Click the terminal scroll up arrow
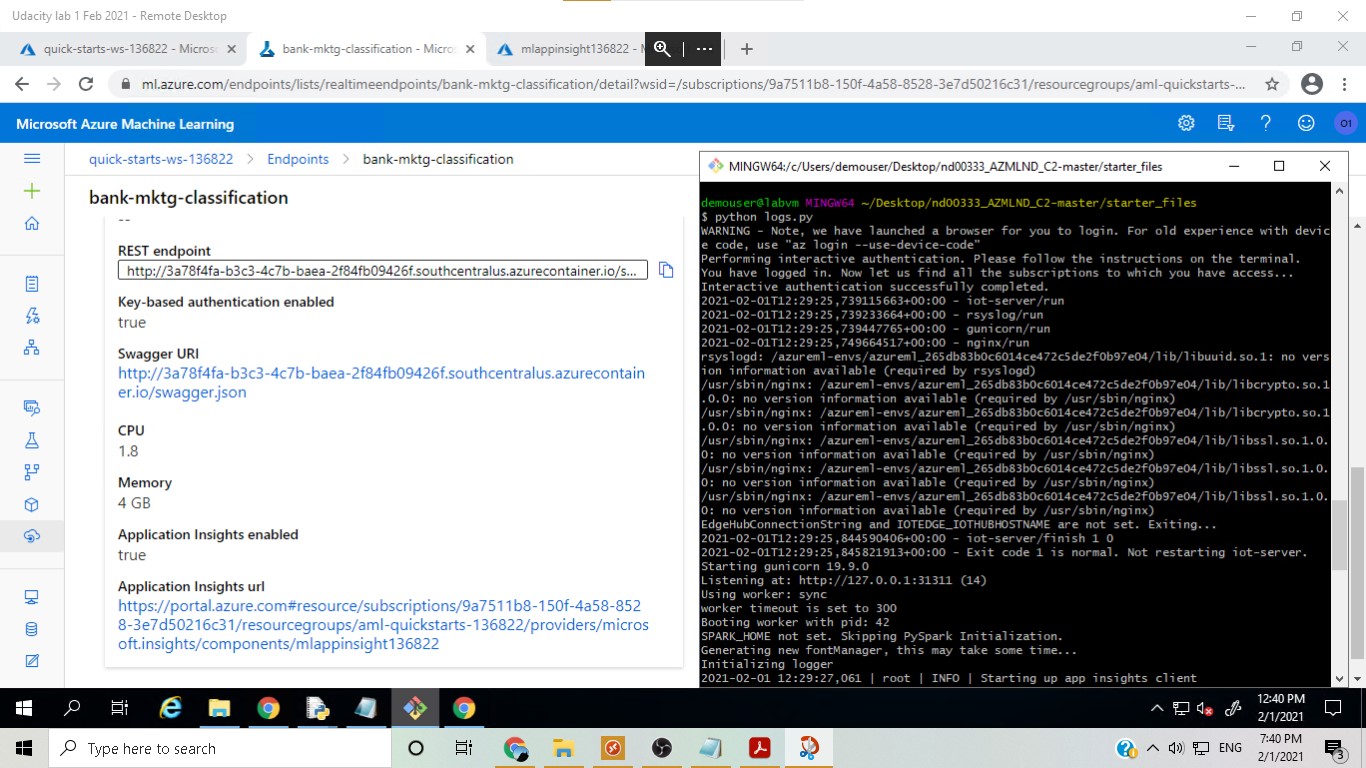This screenshot has width=1366, height=768. (x=1340, y=191)
